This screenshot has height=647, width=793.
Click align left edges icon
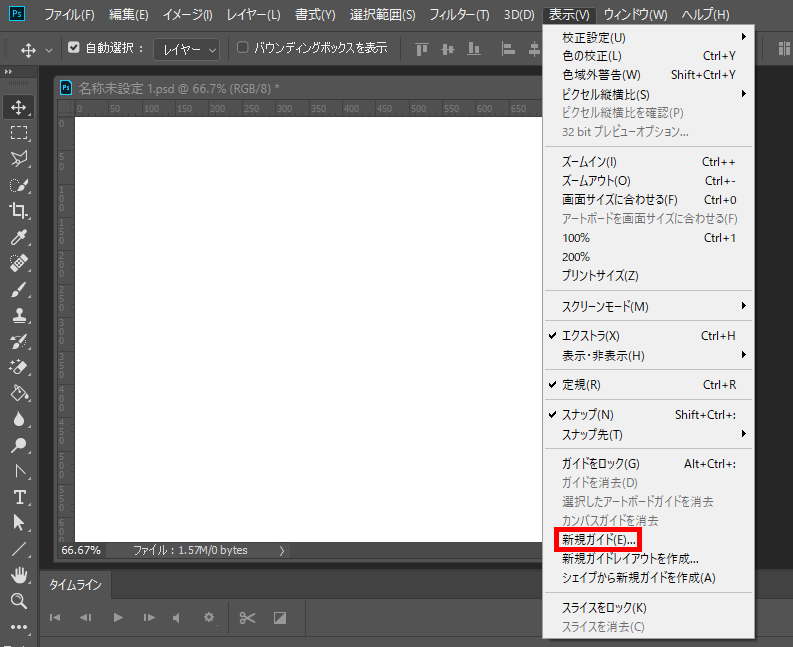coord(508,49)
